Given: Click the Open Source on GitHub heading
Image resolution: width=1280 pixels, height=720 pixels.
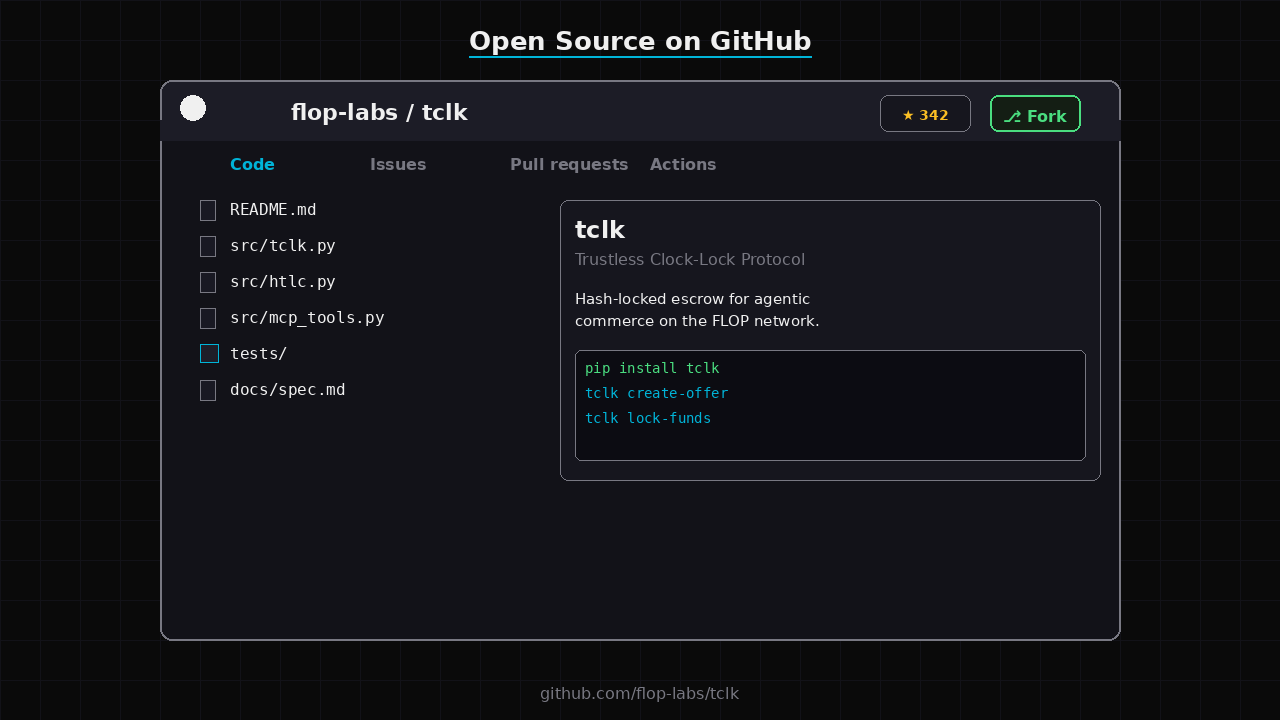Looking at the screenshot, I should point(640,41).
